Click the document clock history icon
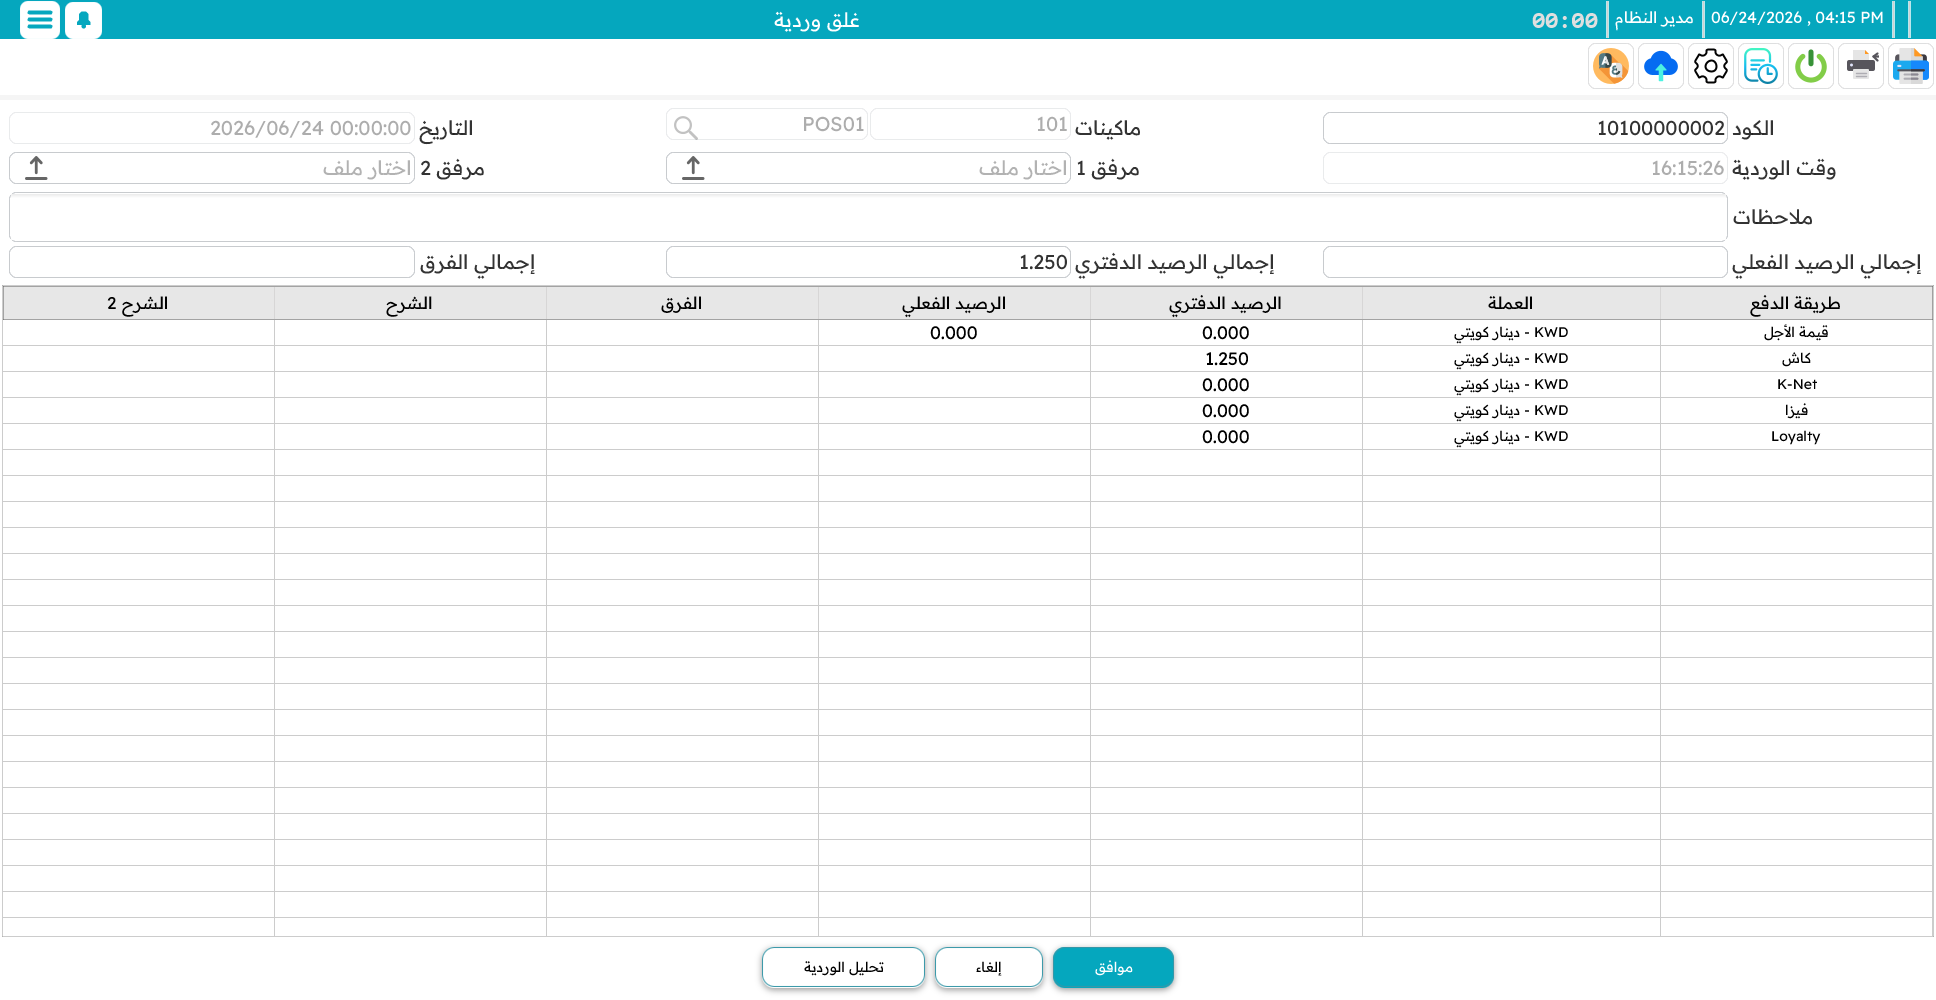 pyautogui.click(x=1761, y=67)
